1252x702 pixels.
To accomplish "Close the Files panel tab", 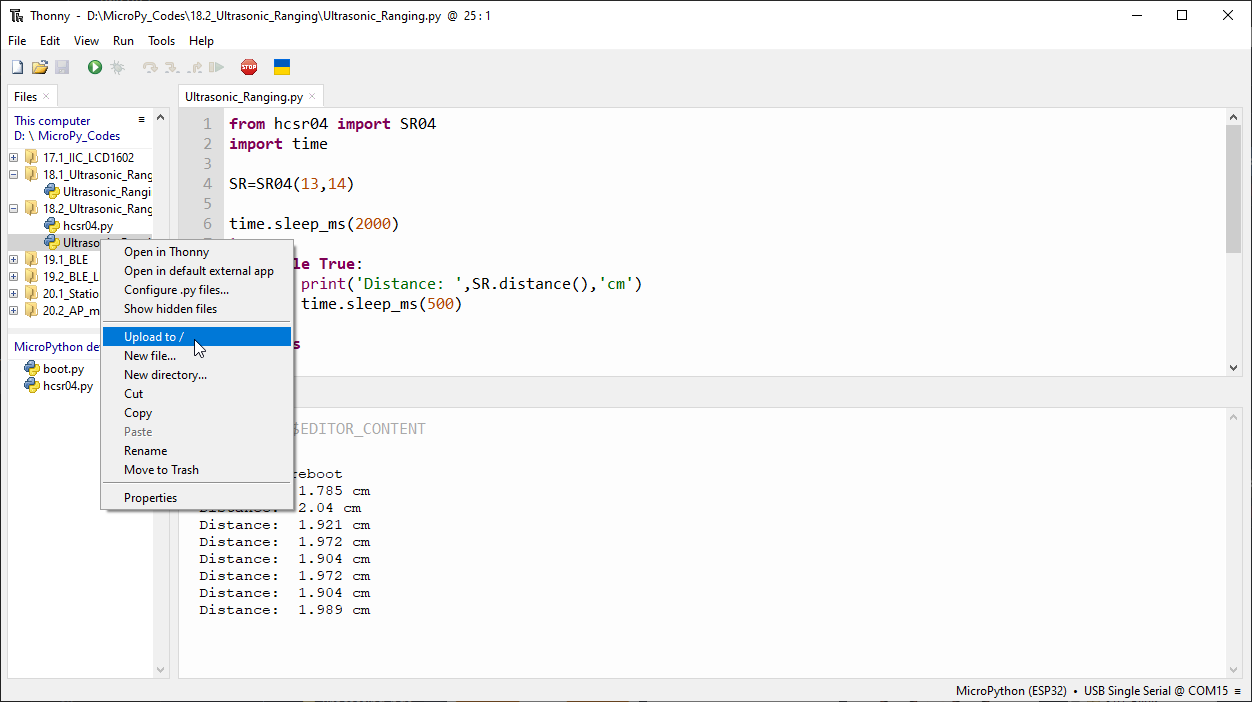I will click(46, 97).
